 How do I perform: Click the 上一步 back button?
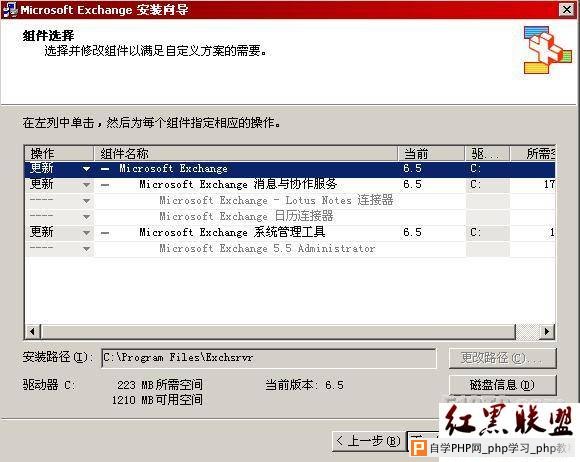pos(368,441)
